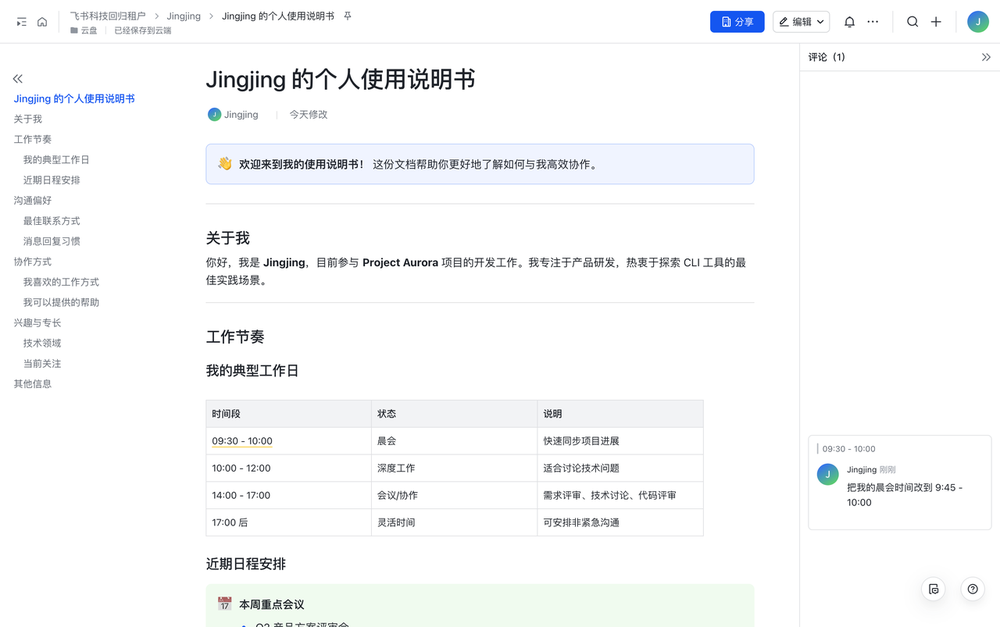Open the more options ellipsis menu
Image resolution: width=1000 pixels, height=627 pixels.
pos(874,21)
